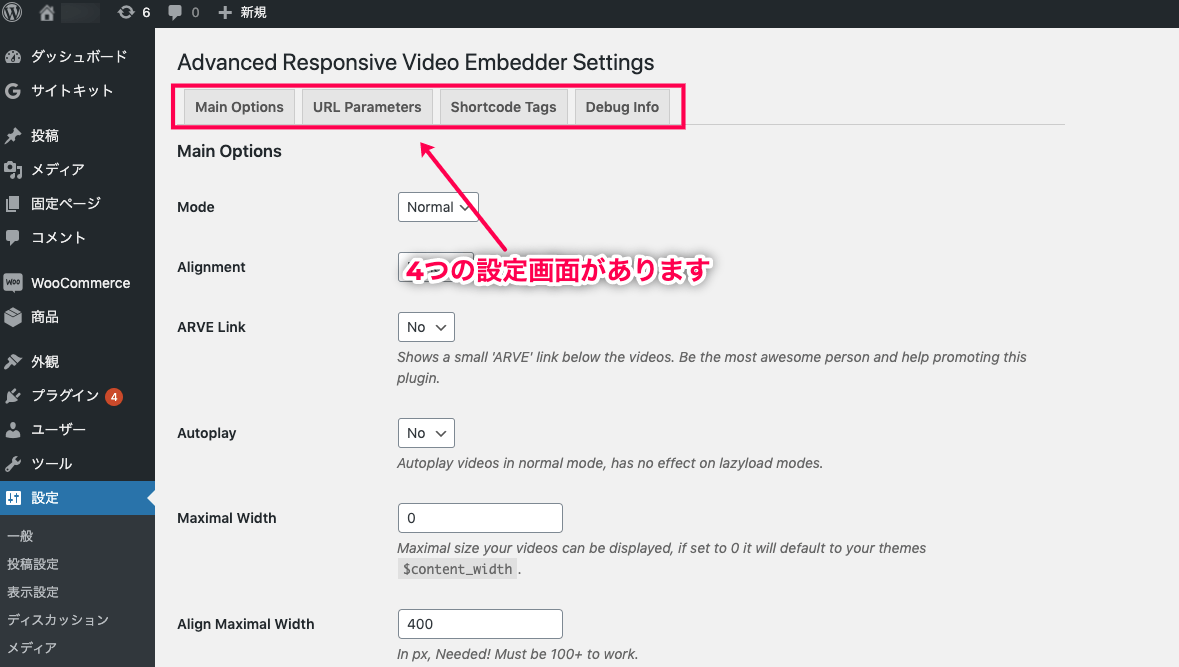Click the Advanced Responsive Video Embedder Settings heading
The image size is (1179, 667).
point(416,62)
